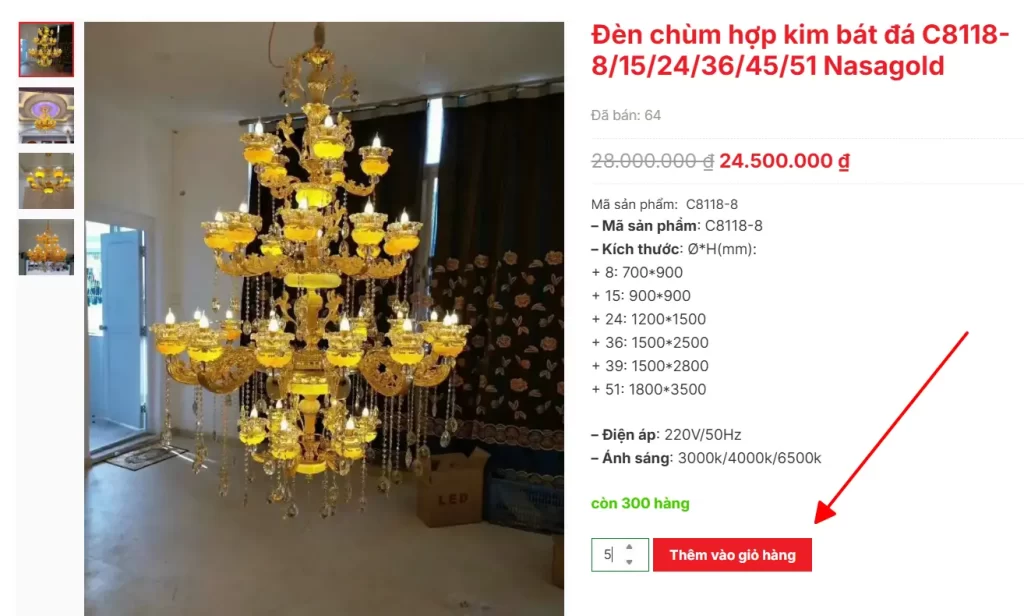
Task: Click the còn 300 hàng stock label
Action: [640, 504]
